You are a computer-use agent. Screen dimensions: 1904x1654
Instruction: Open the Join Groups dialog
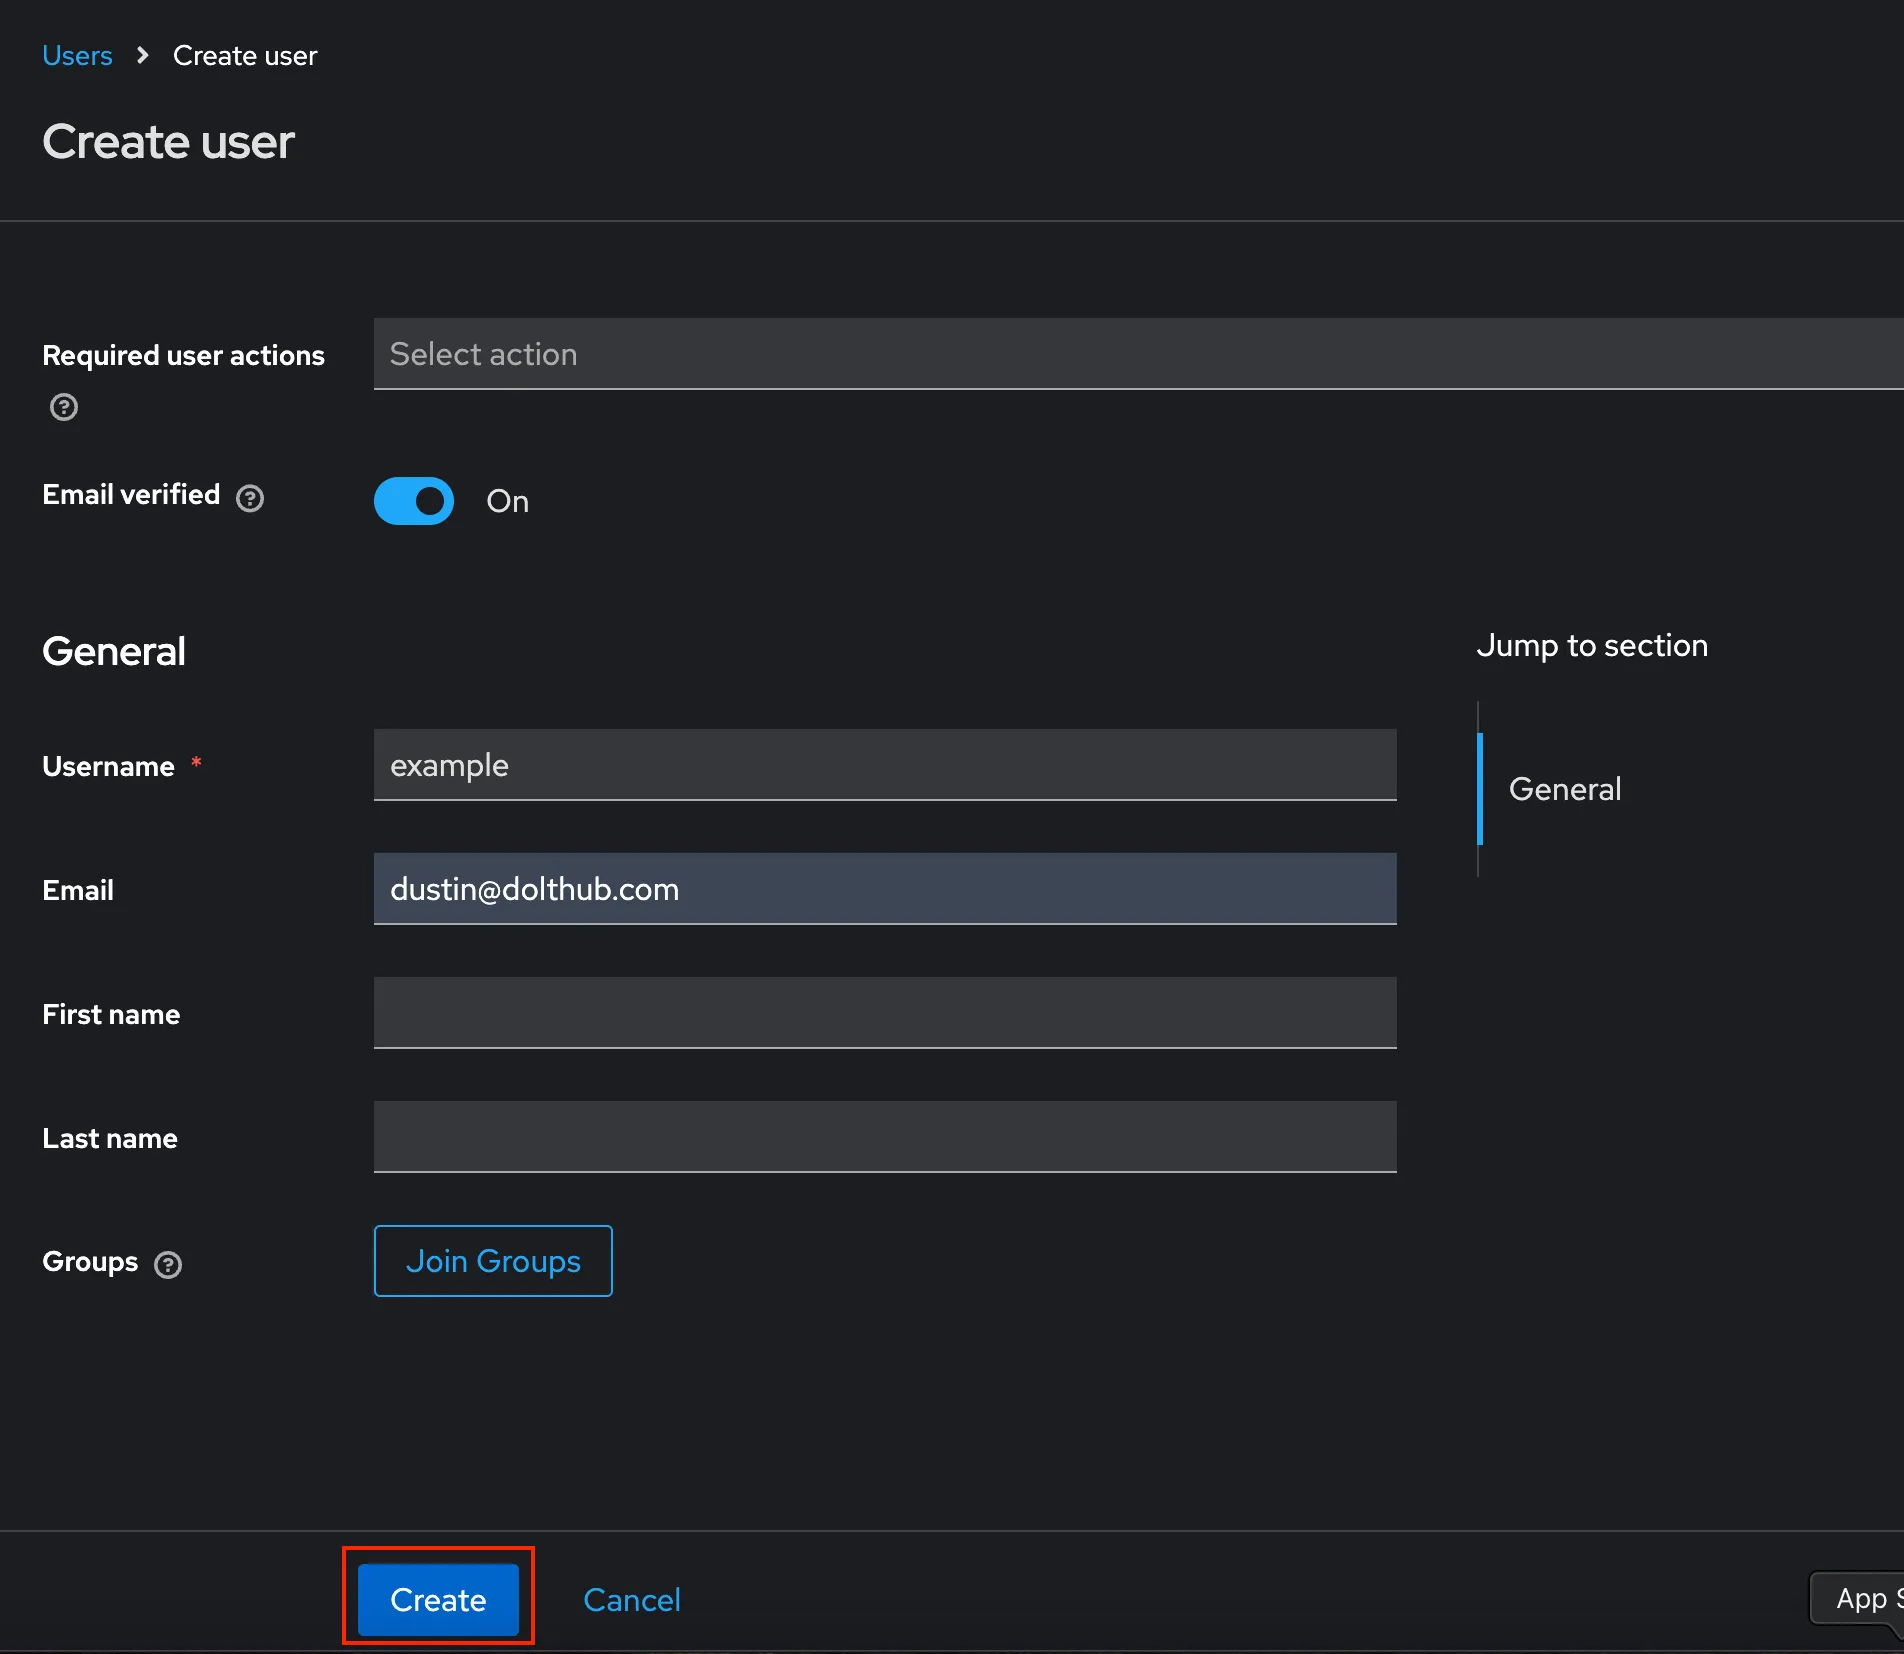(x=492, y=1261)
